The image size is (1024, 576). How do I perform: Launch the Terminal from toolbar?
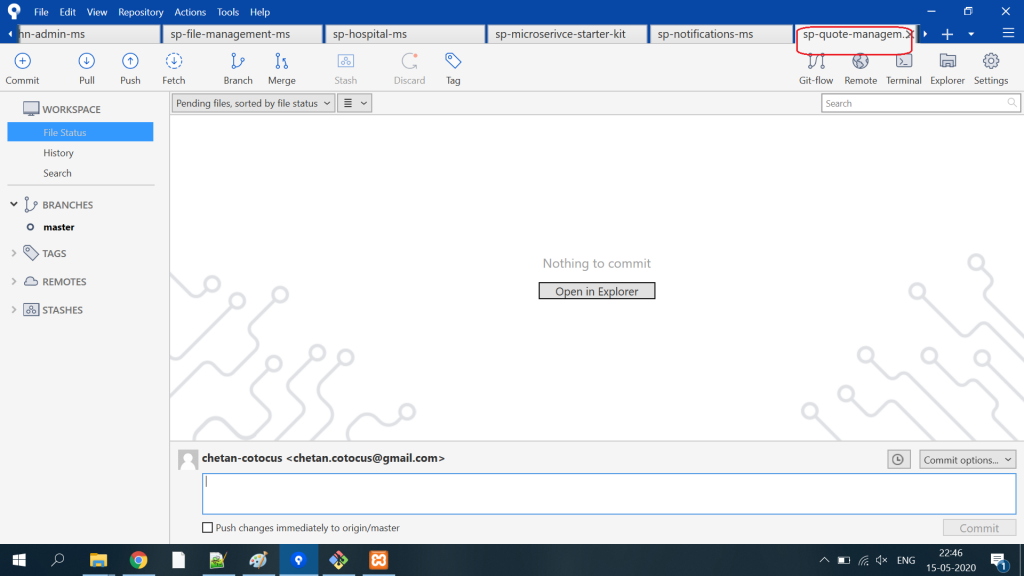(904, 61)
